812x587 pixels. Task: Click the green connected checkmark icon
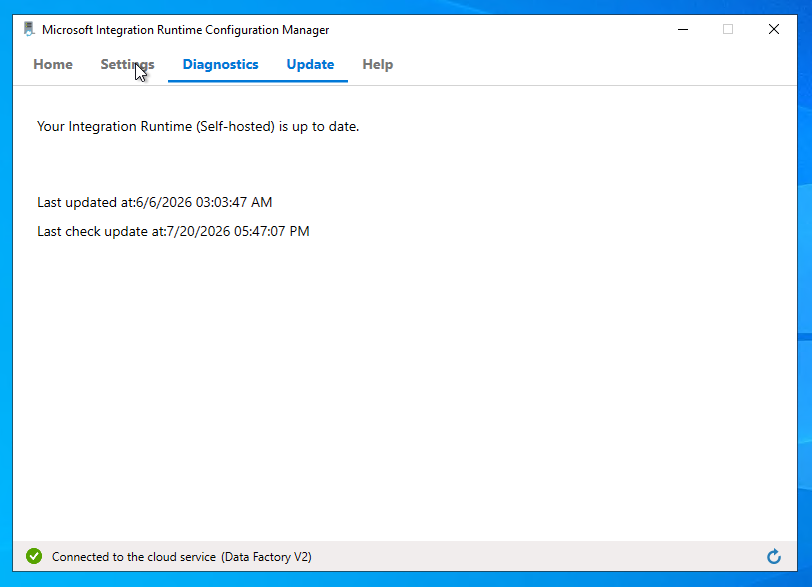pyautogui.click(x=34, y=556)
